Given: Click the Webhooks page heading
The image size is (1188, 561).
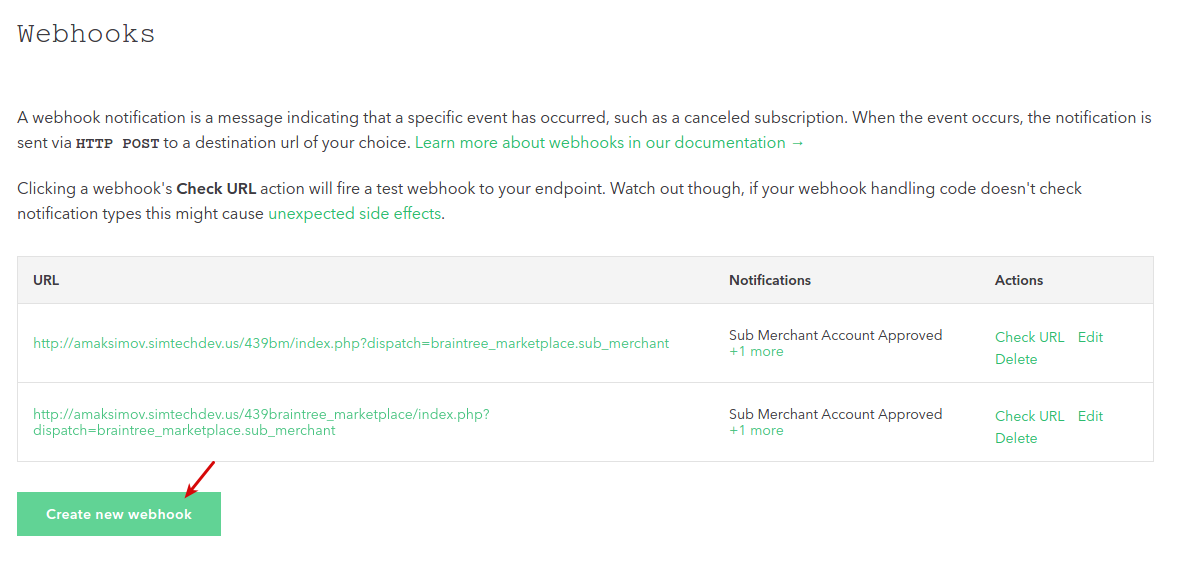Looking at the screenshot, I should pyautogui.click(x=86, y=34).
